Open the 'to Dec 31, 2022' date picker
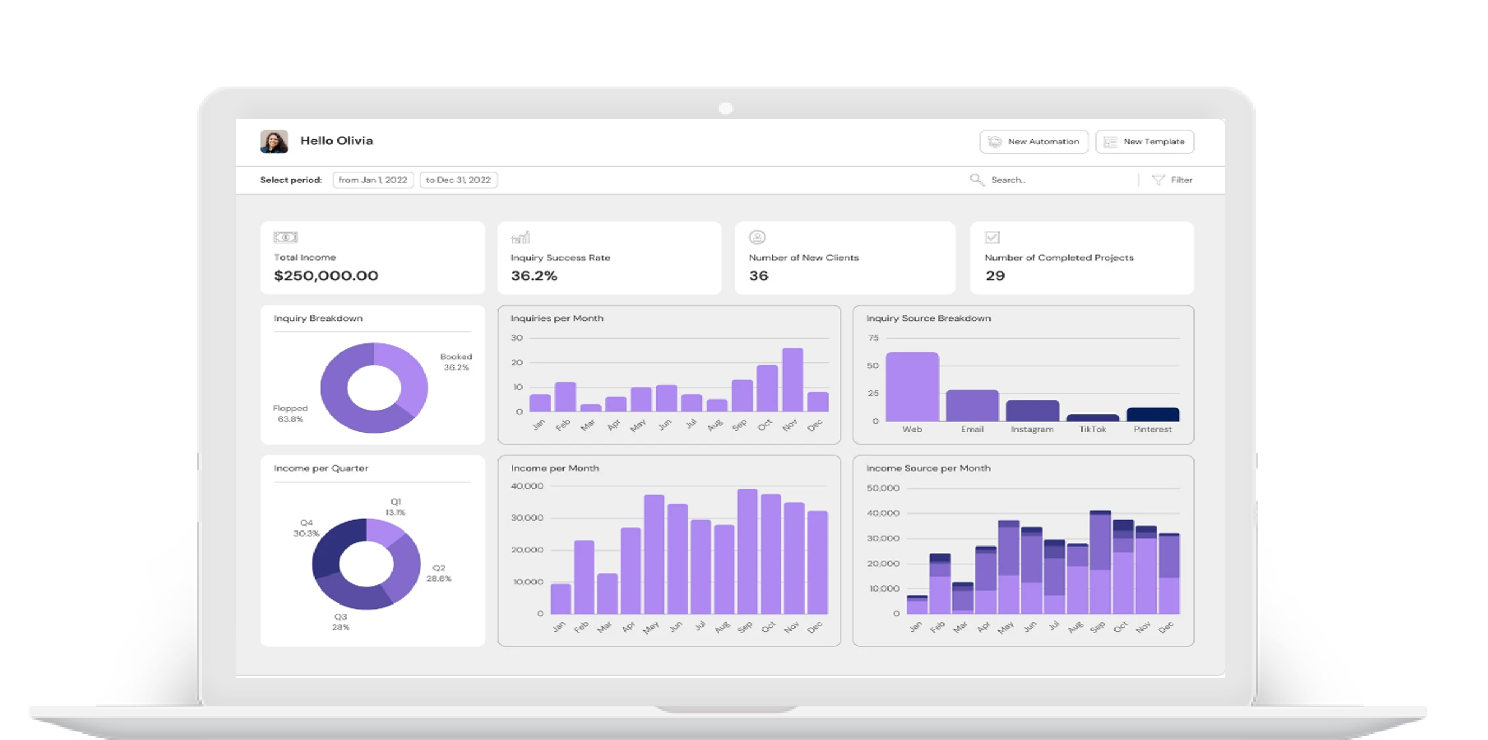This screenshot has height=740, width=1488. pos(458,180)
